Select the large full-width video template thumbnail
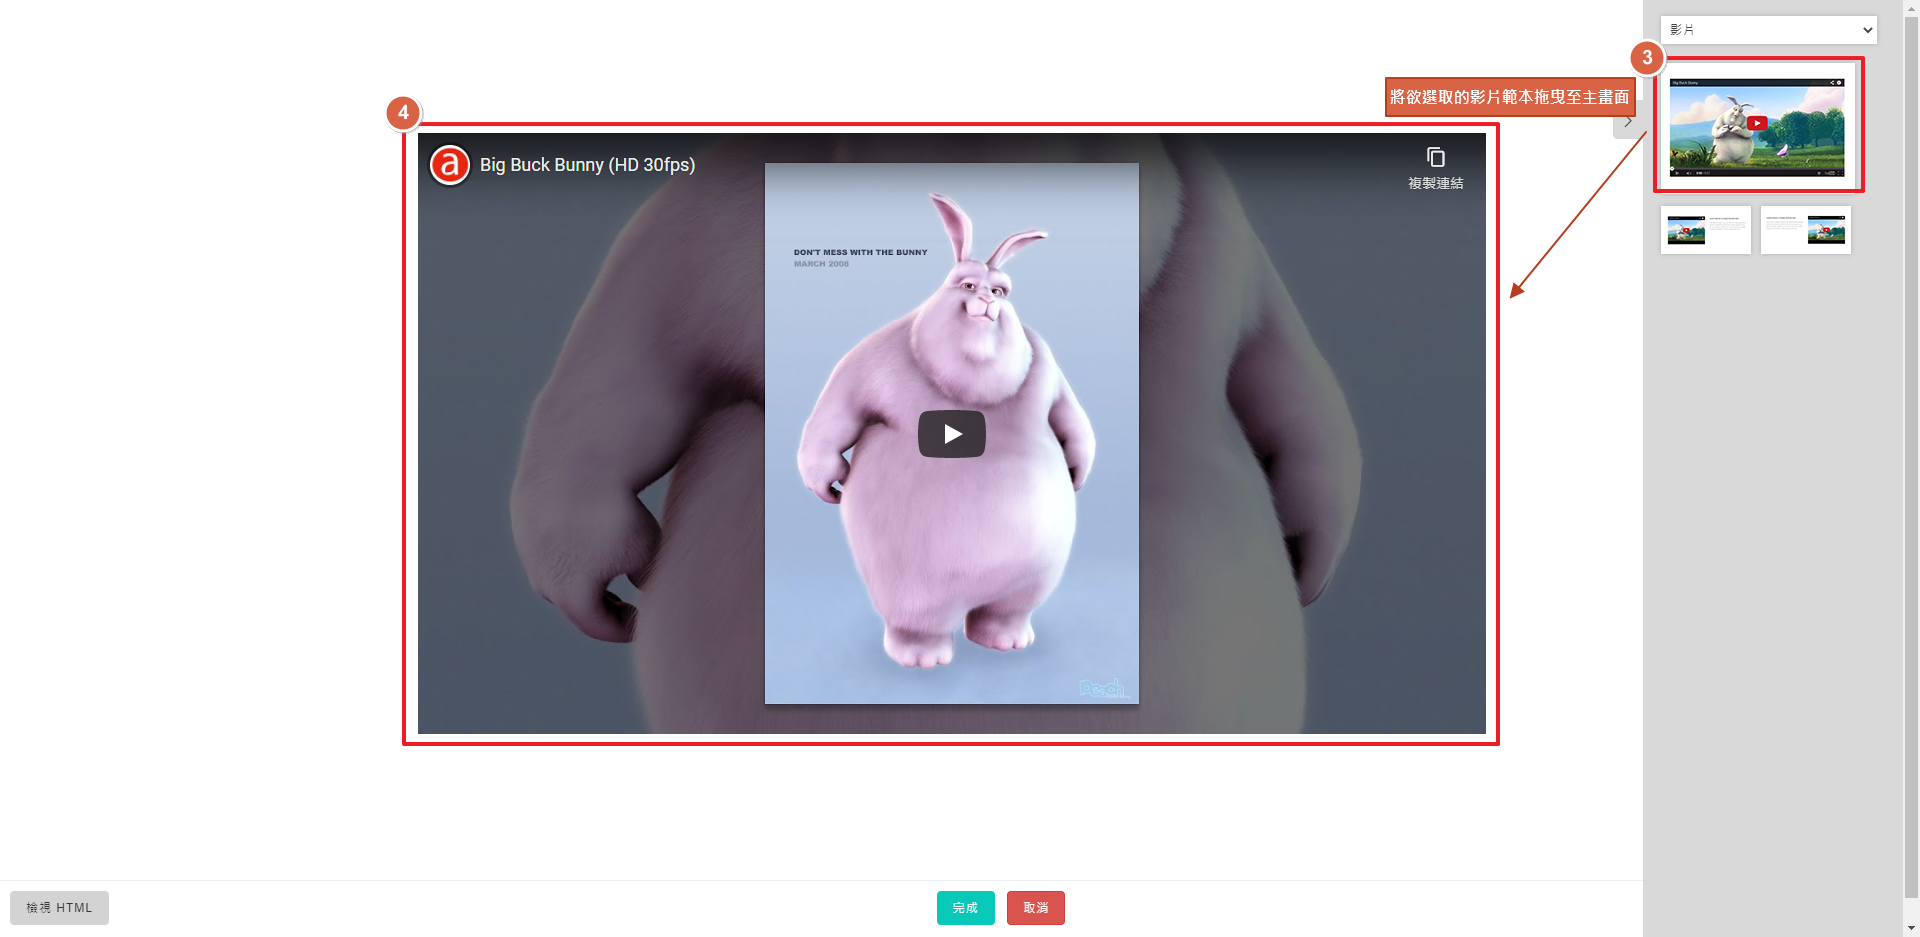Screen dimensions: 1920x937 pos(1757,126)
